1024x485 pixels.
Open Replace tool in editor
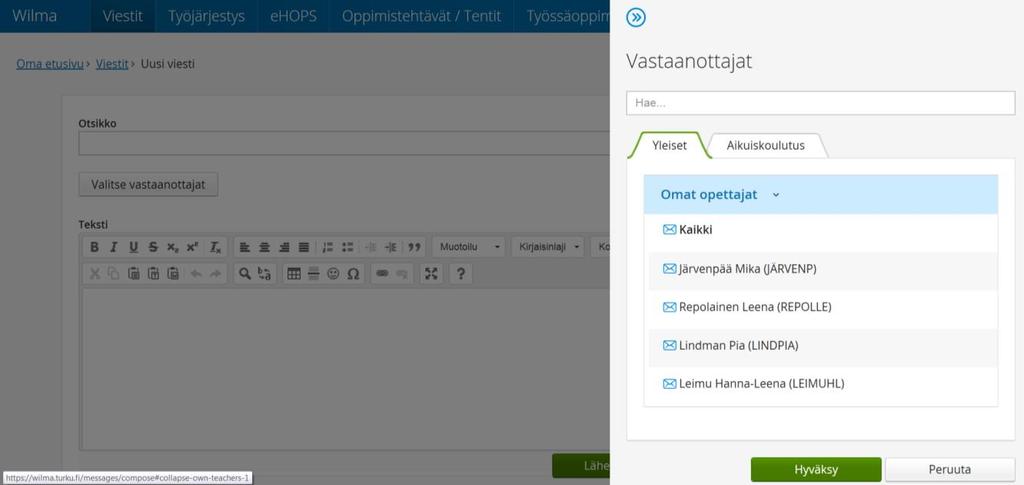pos(264,274)
